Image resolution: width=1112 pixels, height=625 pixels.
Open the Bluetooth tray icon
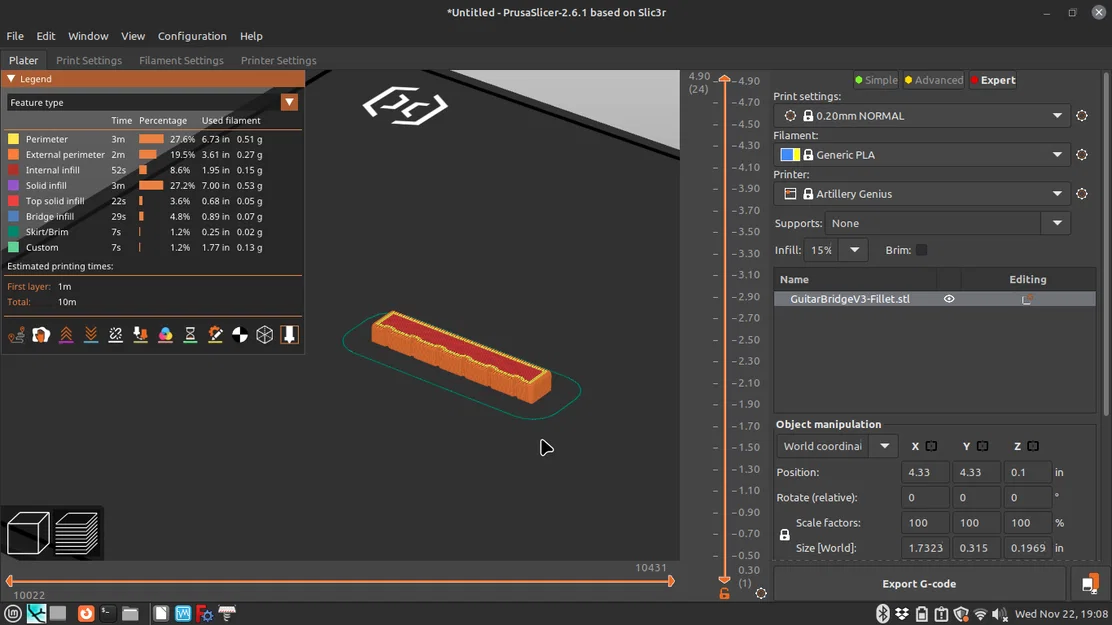[882, 614]
